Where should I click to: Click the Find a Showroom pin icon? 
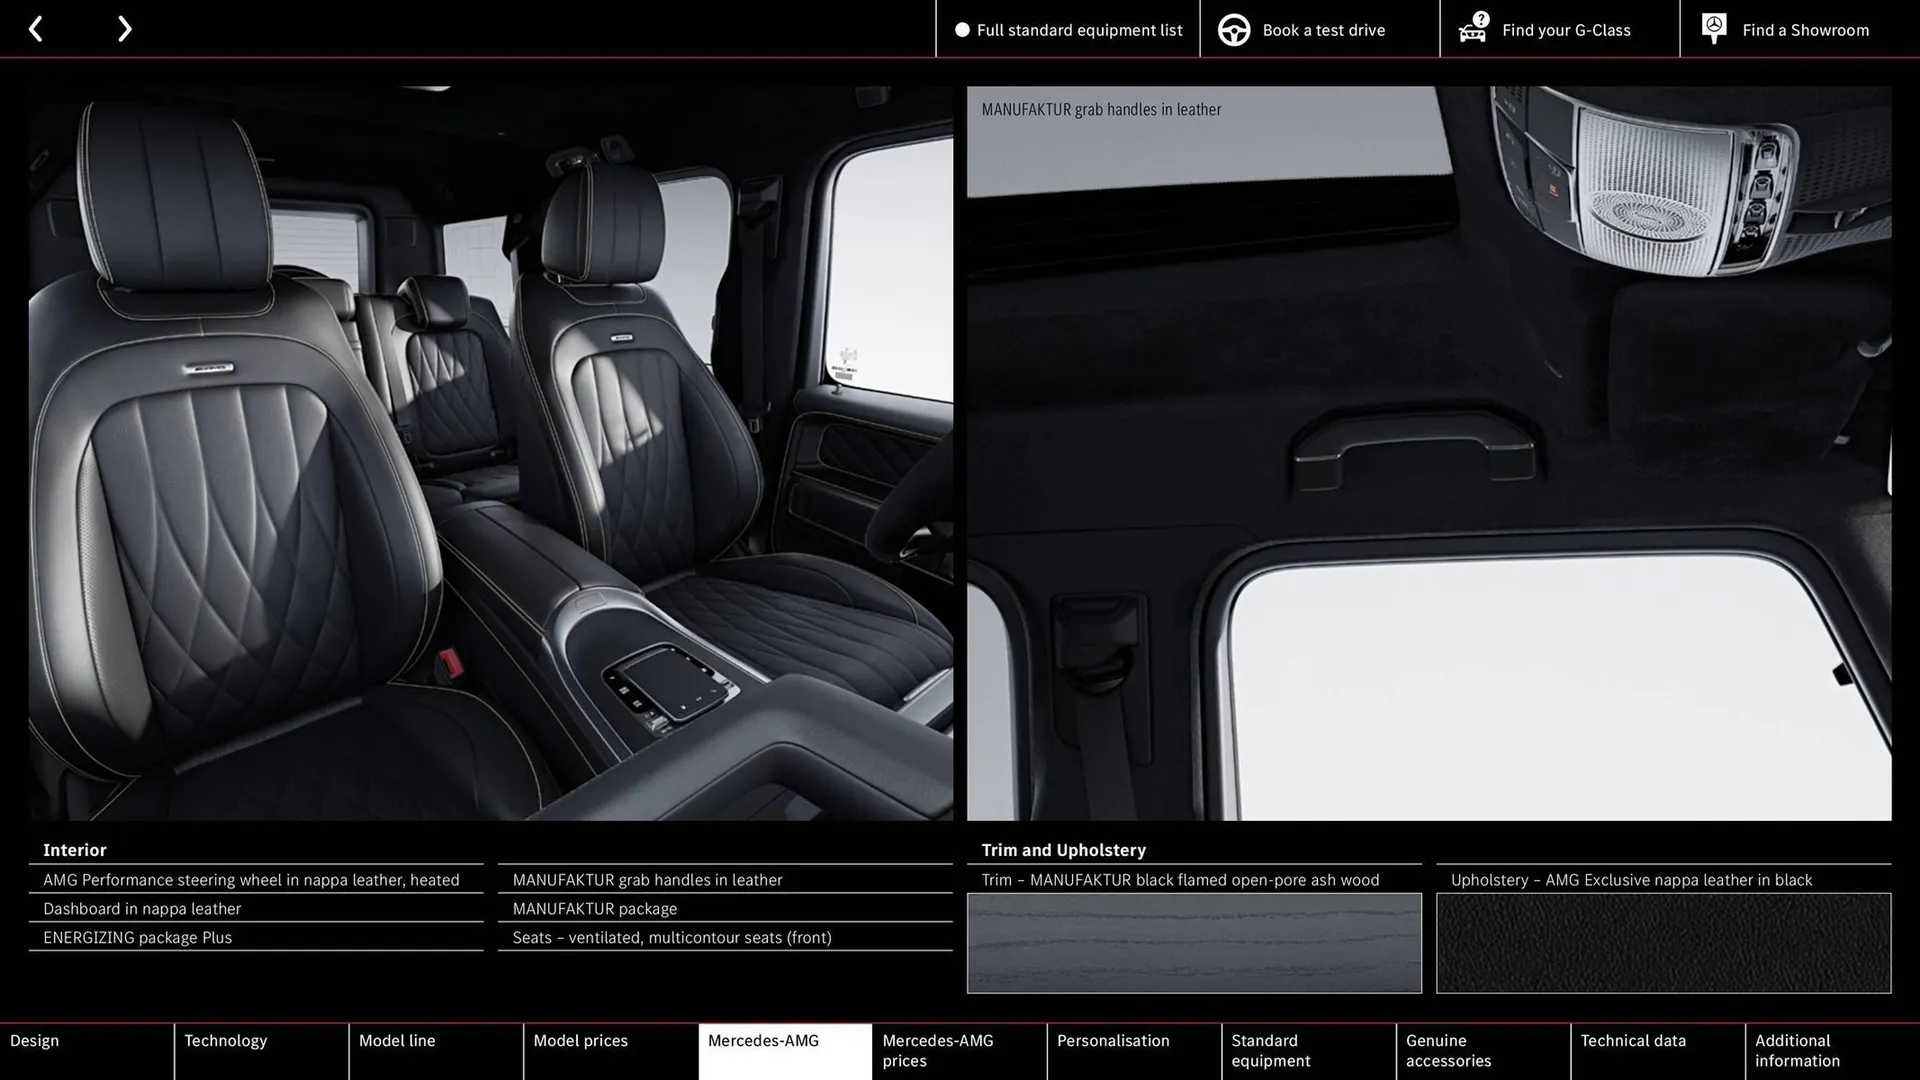coord(1714,28)
